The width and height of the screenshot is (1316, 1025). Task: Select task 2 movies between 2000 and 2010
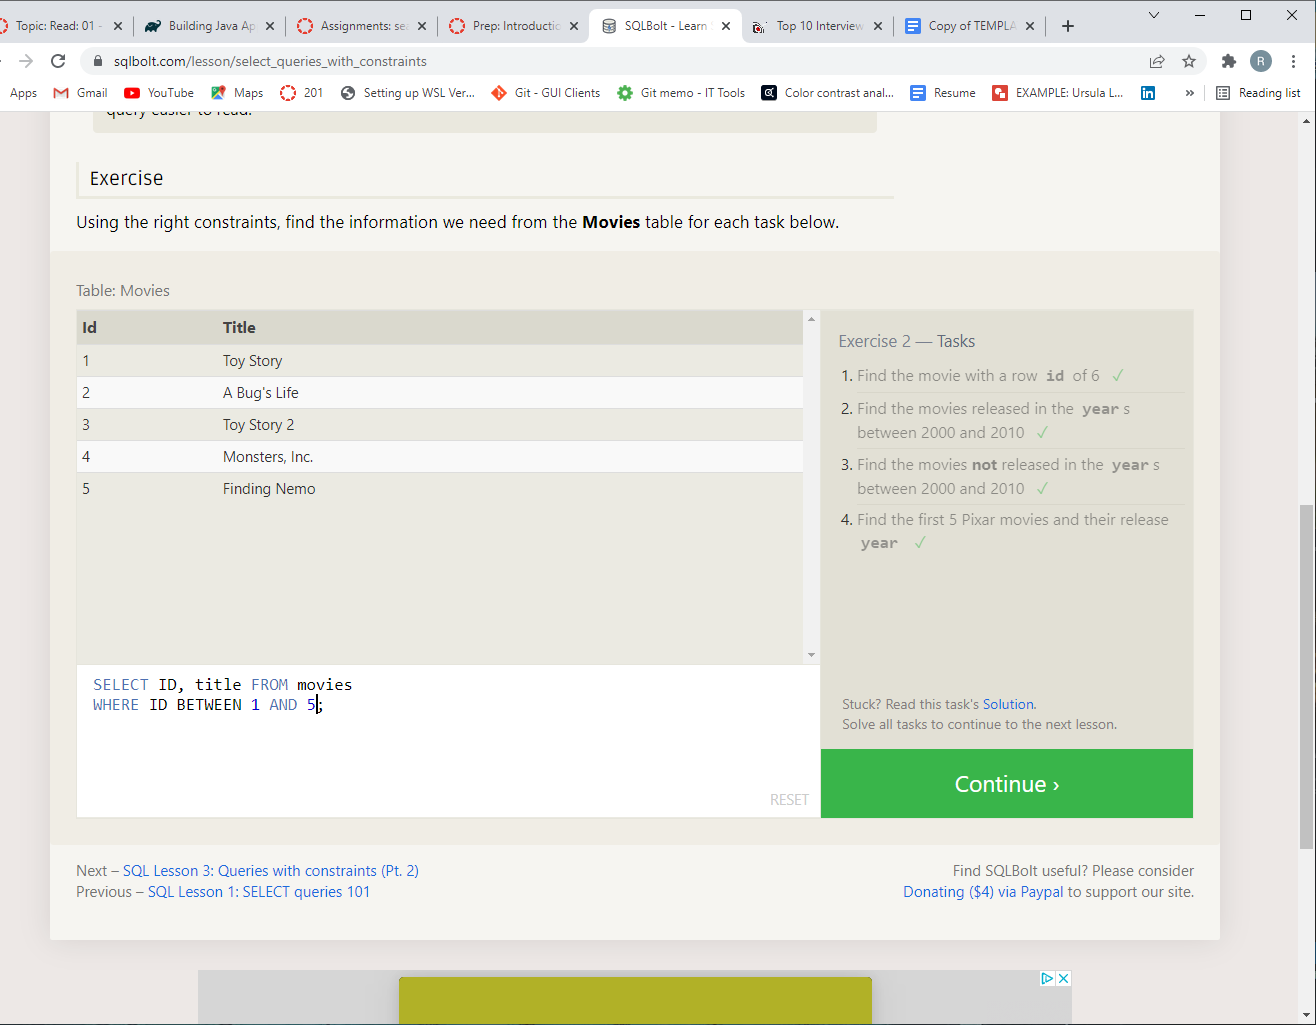[1012, 421]
